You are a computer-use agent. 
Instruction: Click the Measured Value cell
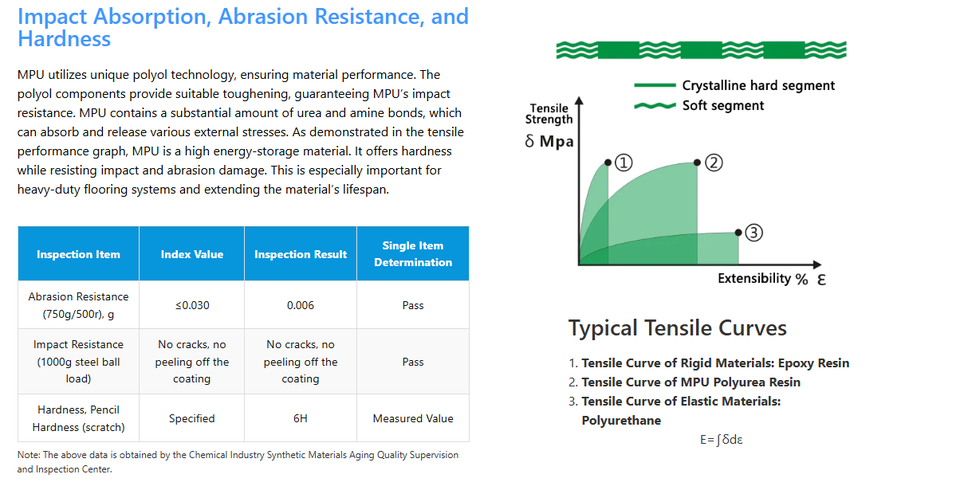pyautogui.click(x=413, y=419)
